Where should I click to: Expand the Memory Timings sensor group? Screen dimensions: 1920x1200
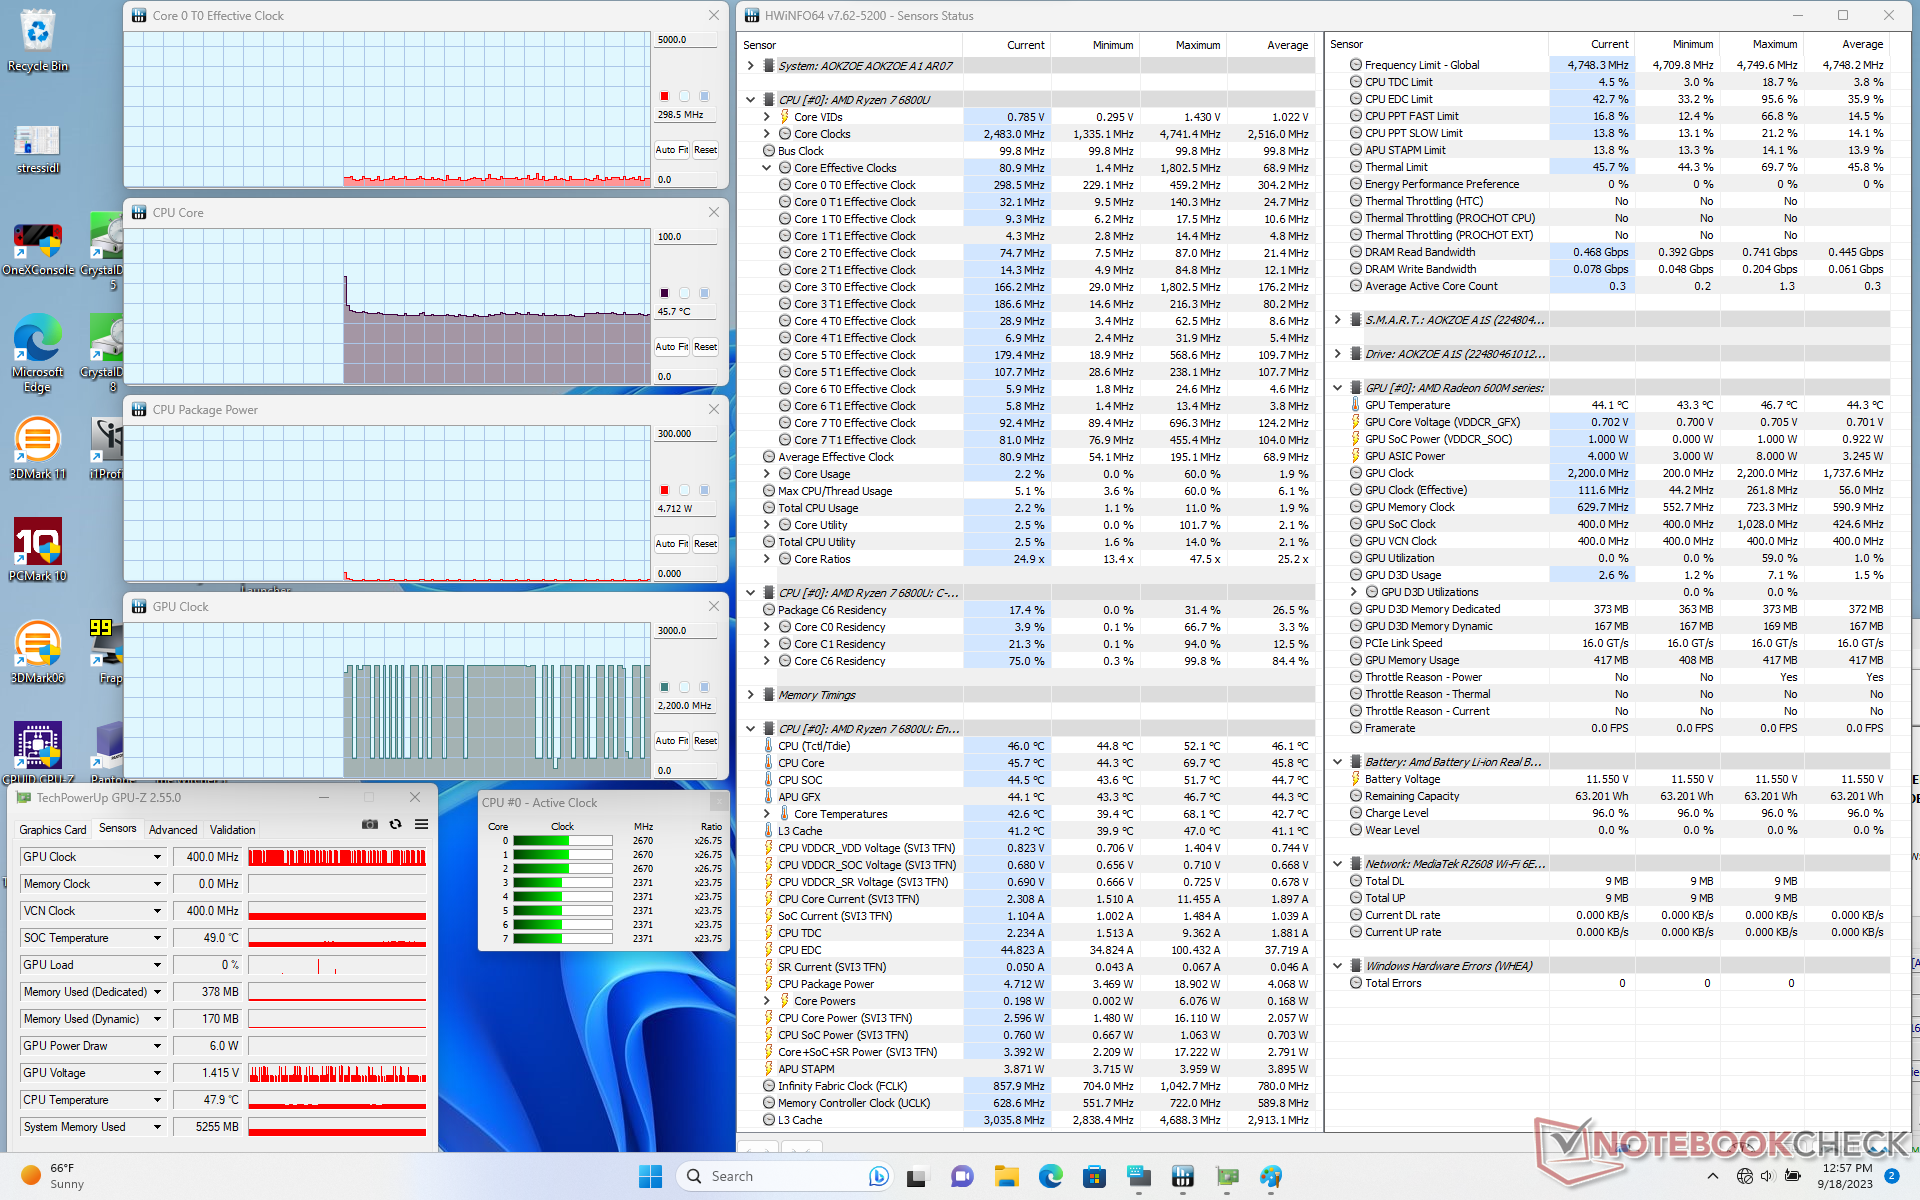(751, 695)
